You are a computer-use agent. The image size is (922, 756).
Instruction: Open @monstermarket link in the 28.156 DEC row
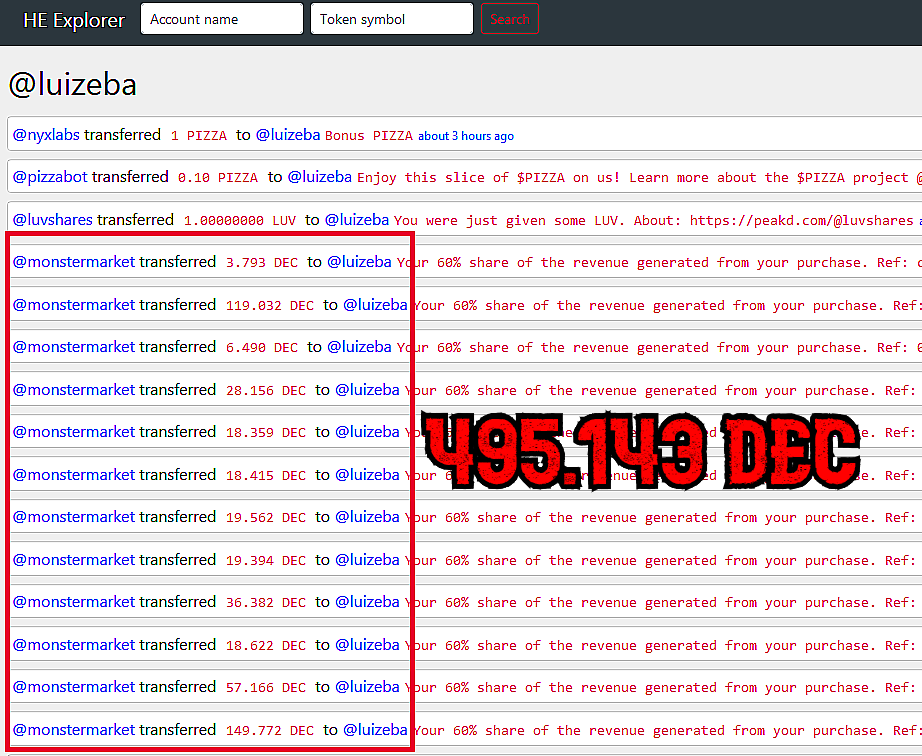point(74,390)
